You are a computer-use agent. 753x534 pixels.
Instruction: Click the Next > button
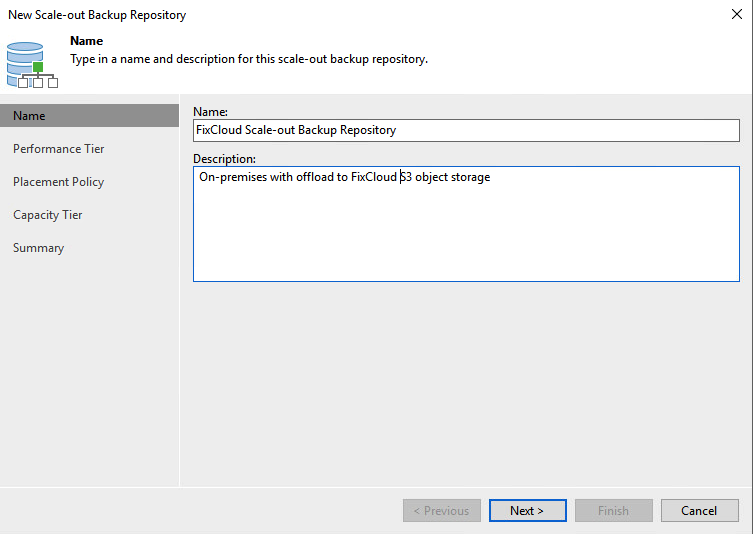527,510
